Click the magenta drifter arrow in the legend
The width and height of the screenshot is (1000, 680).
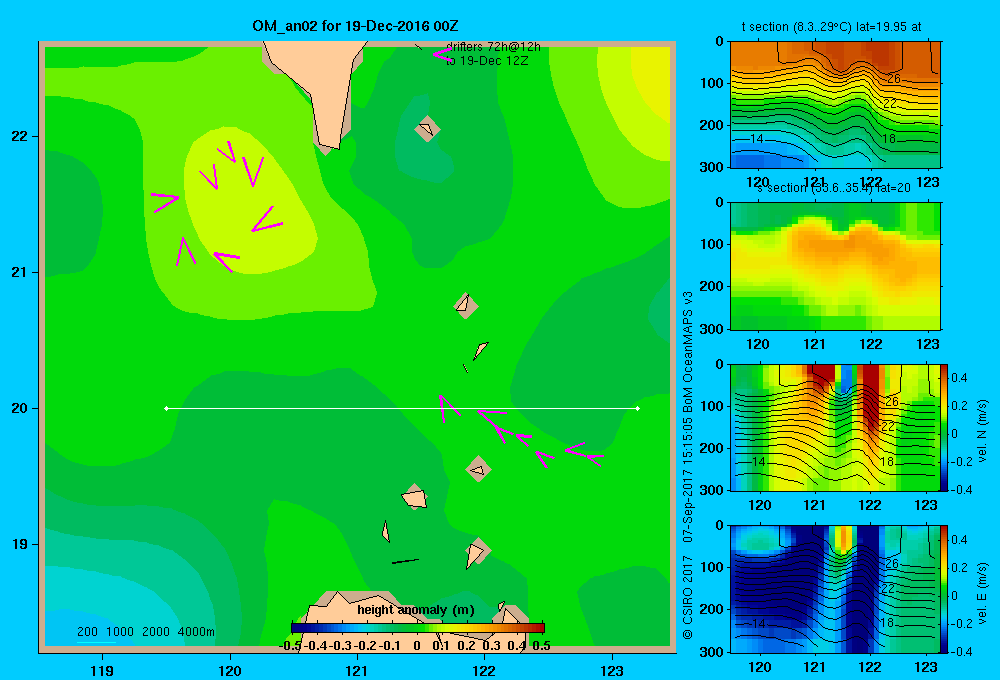(x=441, y=54)
